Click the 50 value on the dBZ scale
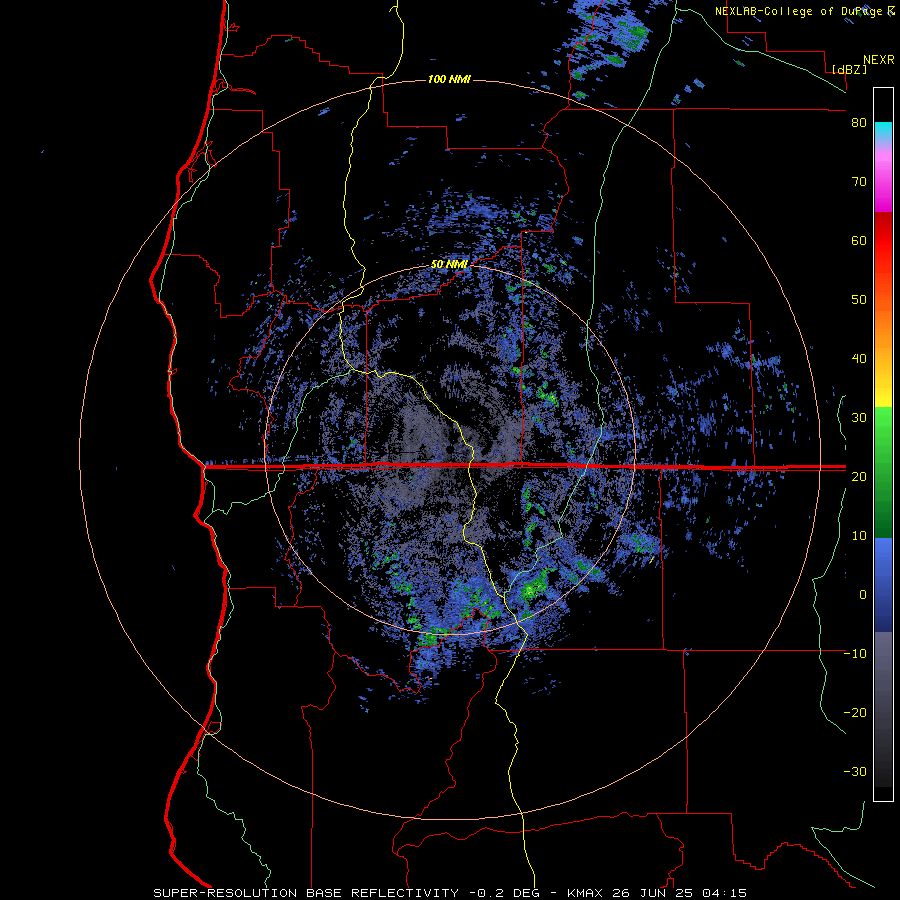900x900 pixels. (859, 300)
